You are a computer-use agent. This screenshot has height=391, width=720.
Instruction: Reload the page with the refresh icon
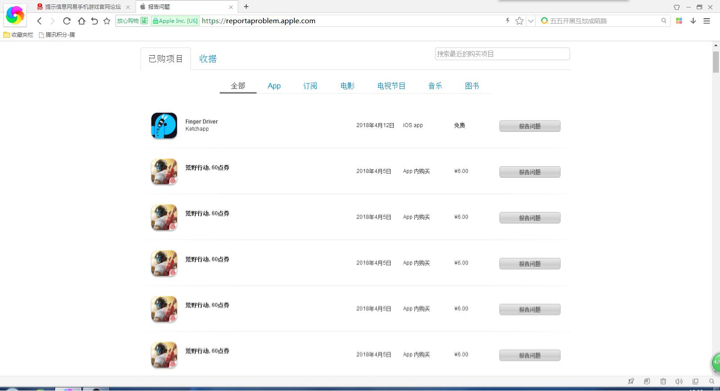click(67, 21)
